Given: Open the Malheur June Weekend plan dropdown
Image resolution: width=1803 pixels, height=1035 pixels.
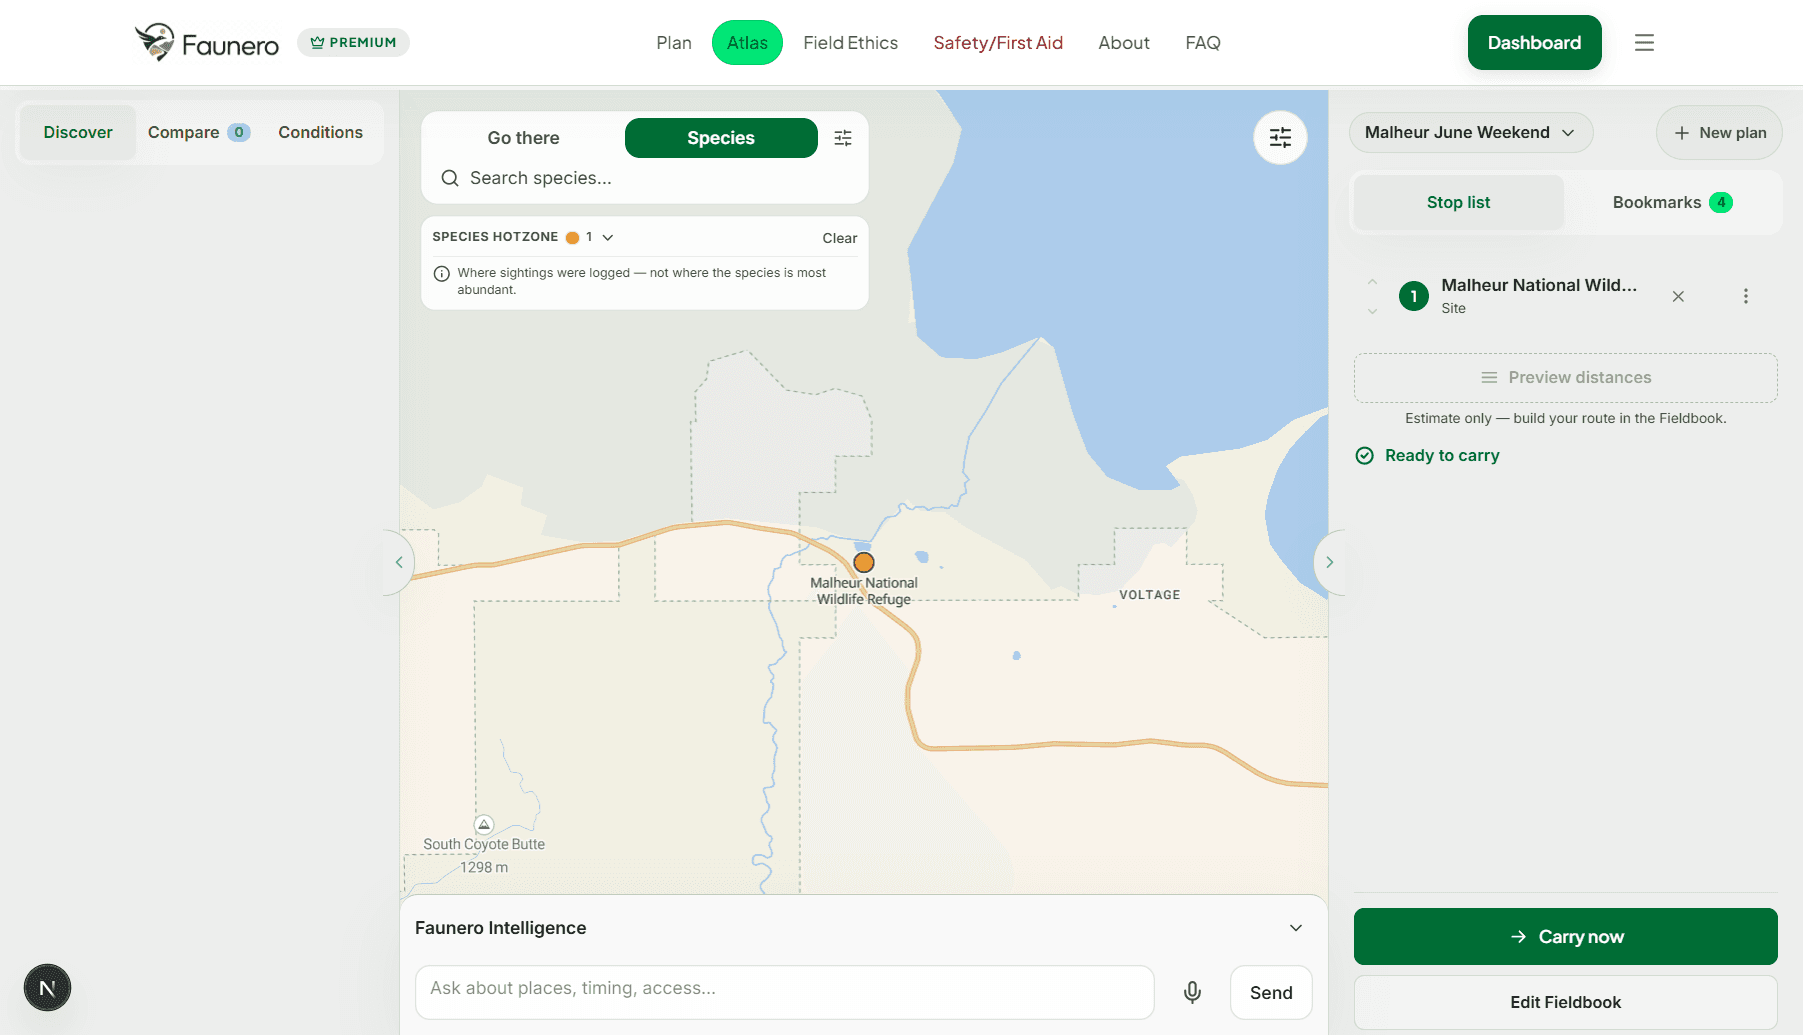Looking at the screenshot, I should coord(1470,132).
